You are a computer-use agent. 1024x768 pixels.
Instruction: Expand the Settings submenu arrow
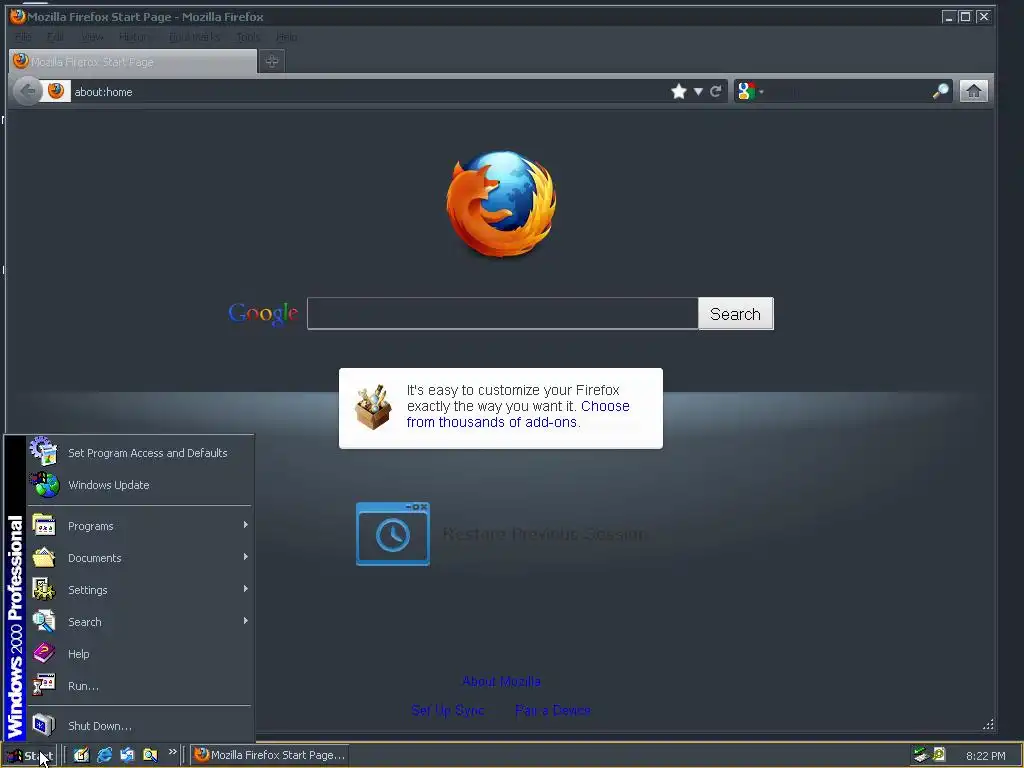[x=246, y=589]
